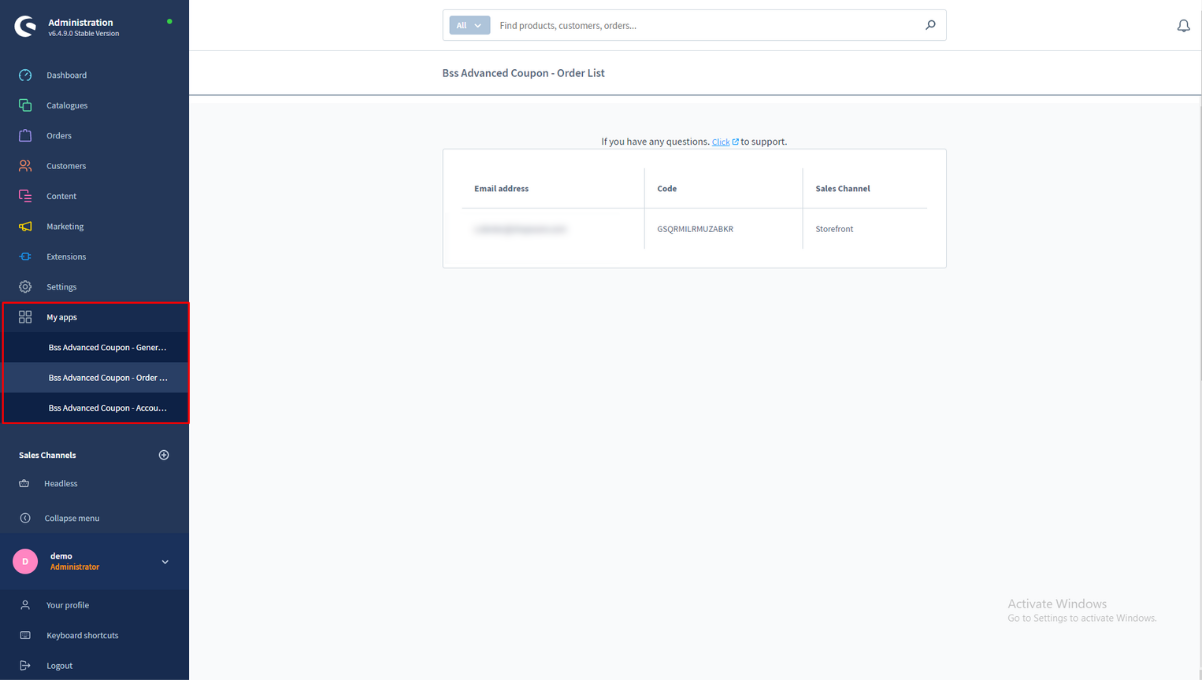Screen dimensions: 1202x680
Task: Click the Sales Channel column header
Action: pos(843,188)
